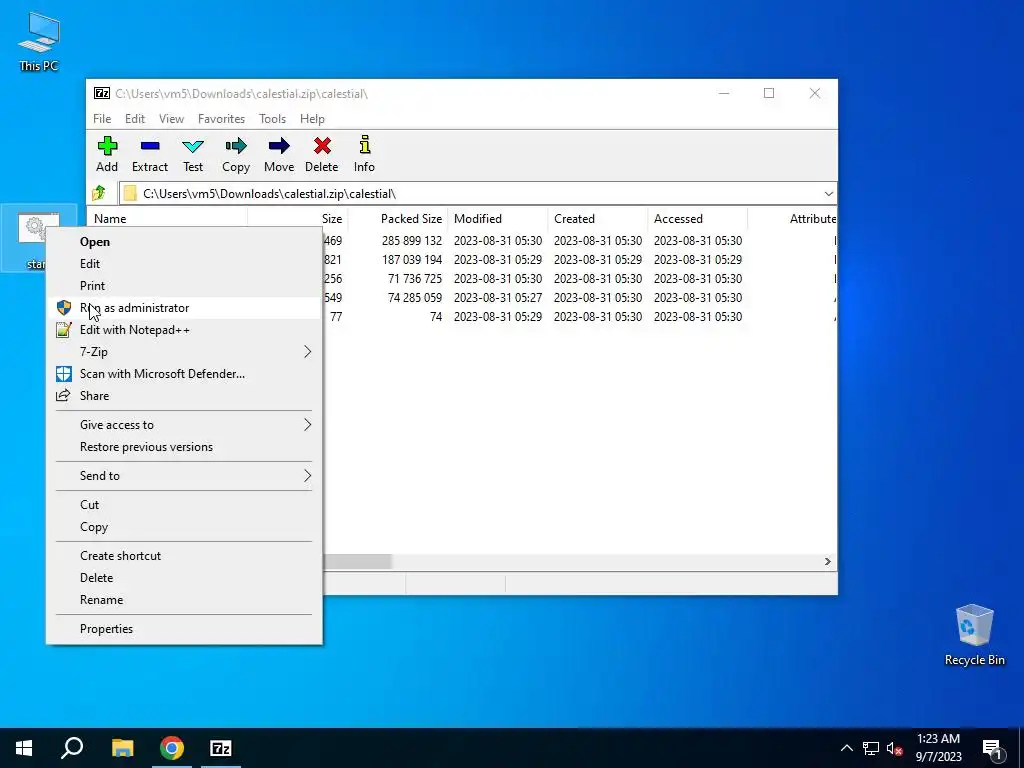Choose Edit in the context menu
1024x768 pixels.
[x=184, y=264]
